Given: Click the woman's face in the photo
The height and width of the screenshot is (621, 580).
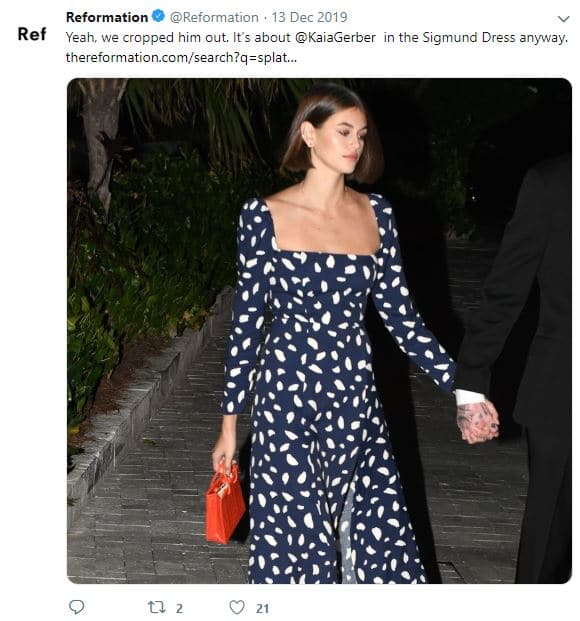Looking at the screenshot, I should pos(343,143).
